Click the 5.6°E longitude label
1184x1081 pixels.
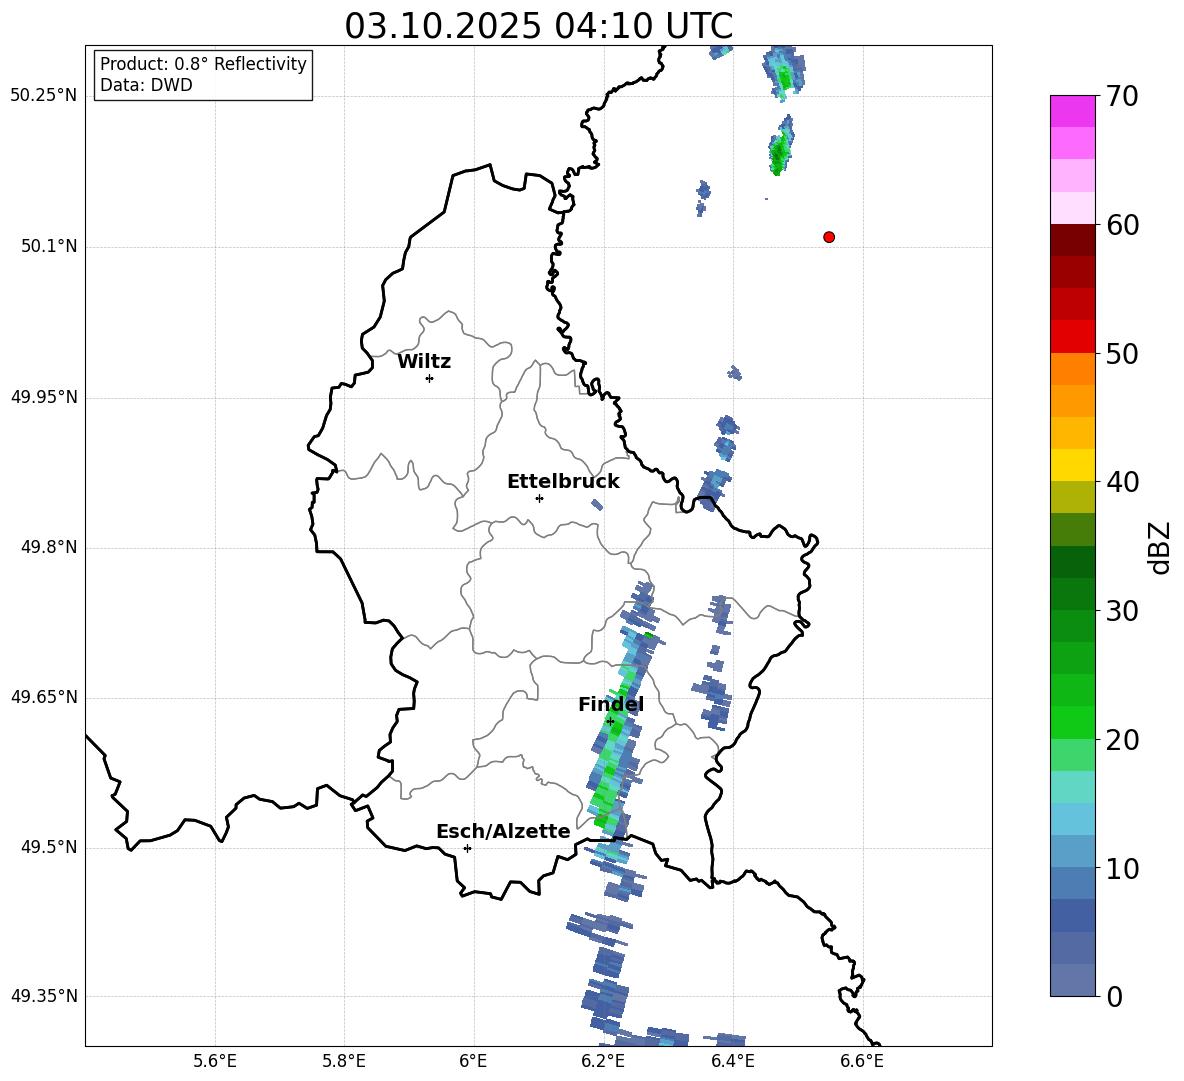point(215,1061)
